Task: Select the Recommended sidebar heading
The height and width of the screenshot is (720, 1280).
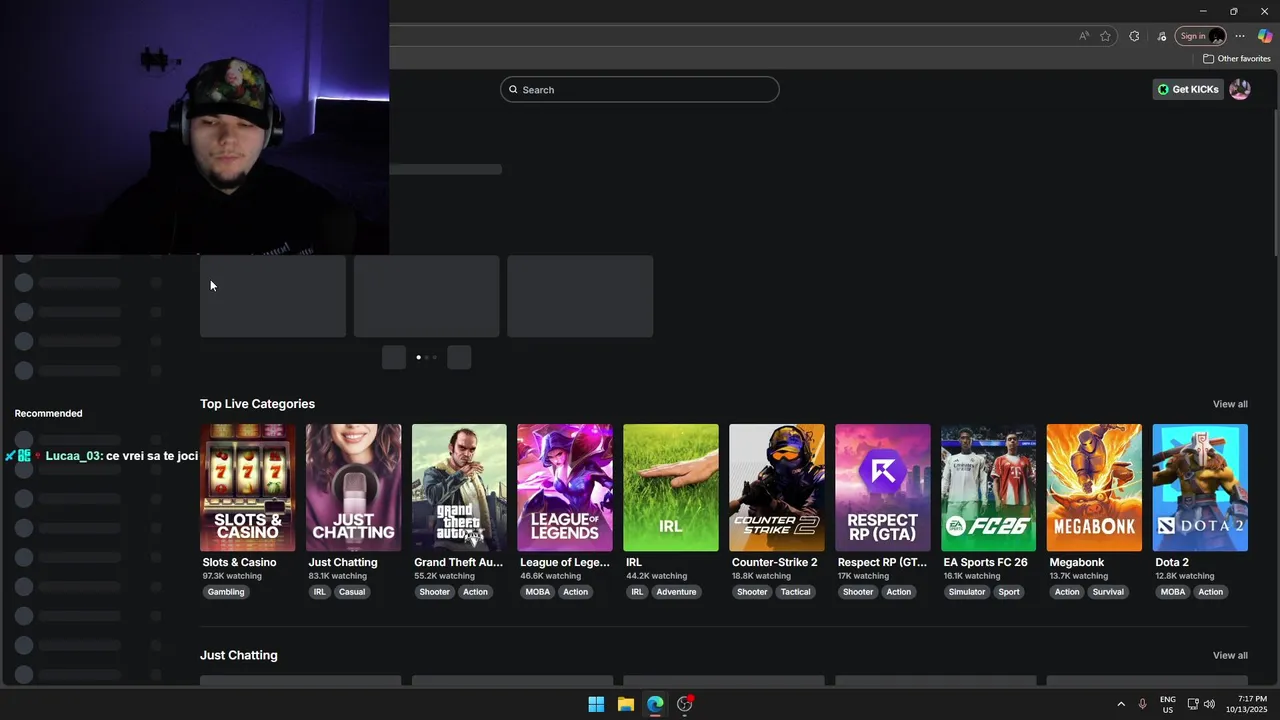Action: point(48,413)
